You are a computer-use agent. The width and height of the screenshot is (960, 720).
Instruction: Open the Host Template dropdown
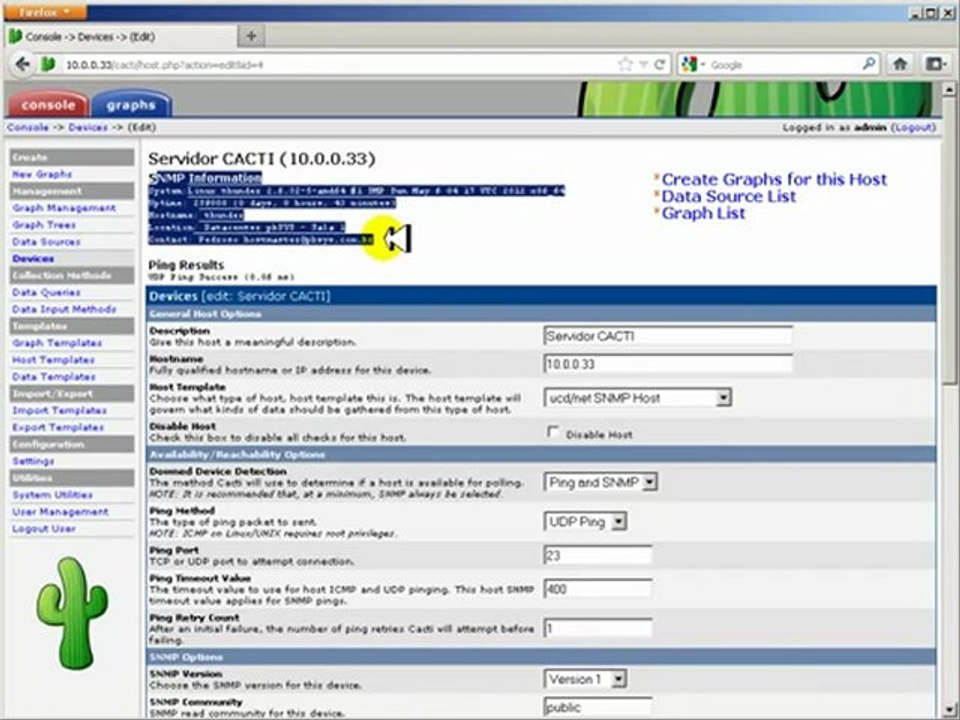point(637,398)
